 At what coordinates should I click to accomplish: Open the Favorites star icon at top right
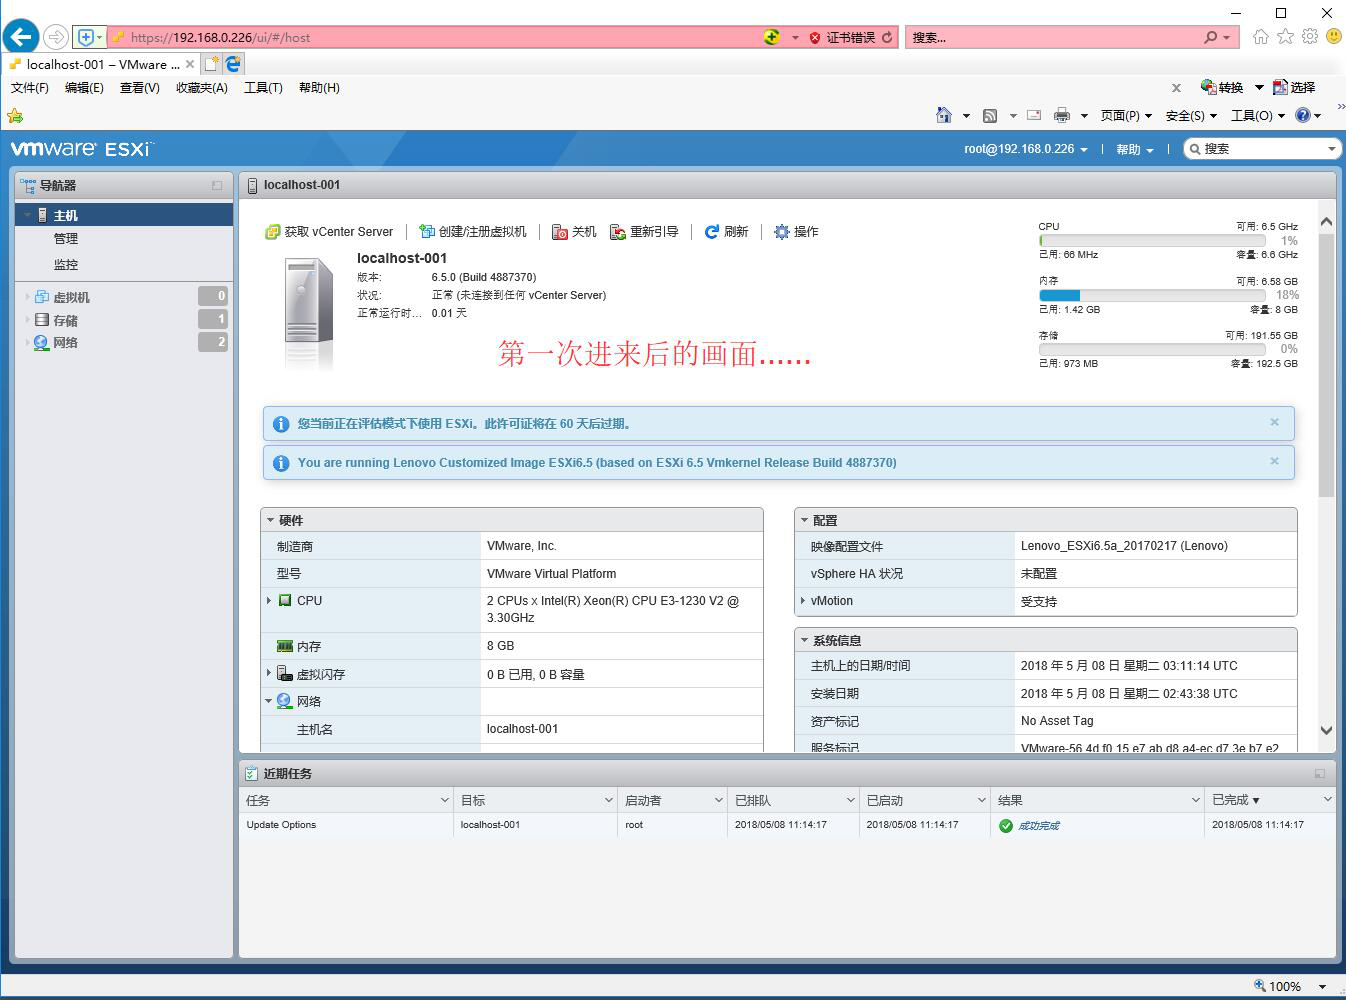click(x=1285, y=37)
